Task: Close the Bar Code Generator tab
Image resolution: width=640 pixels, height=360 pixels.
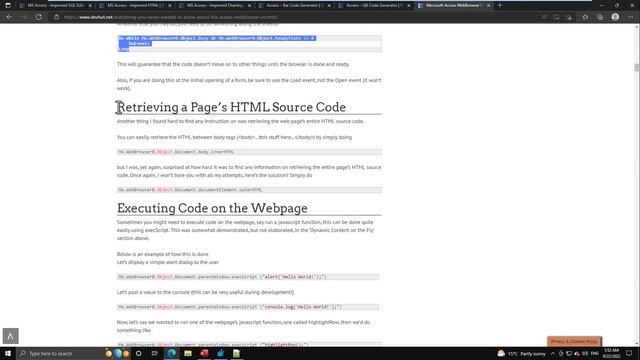Action: 329,6
